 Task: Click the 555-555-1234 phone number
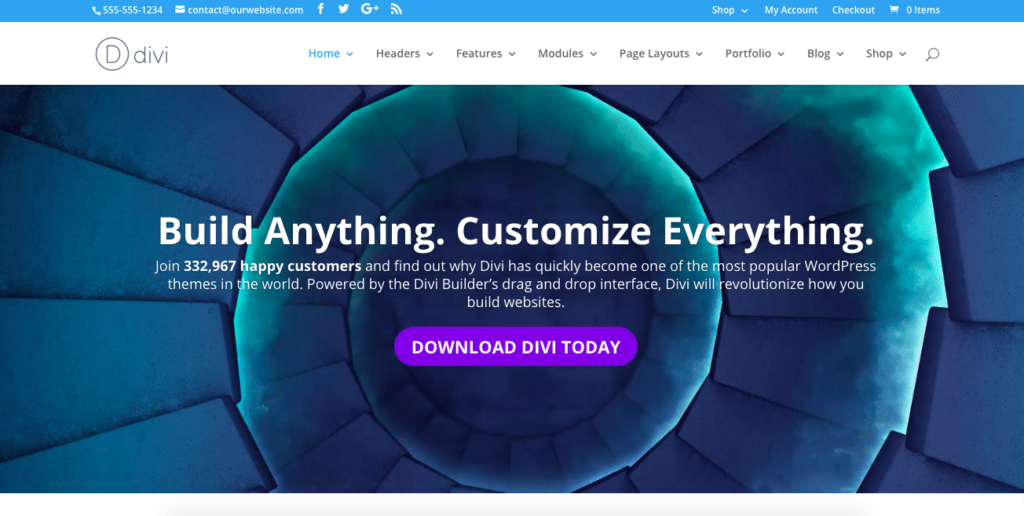coord(133,10)
